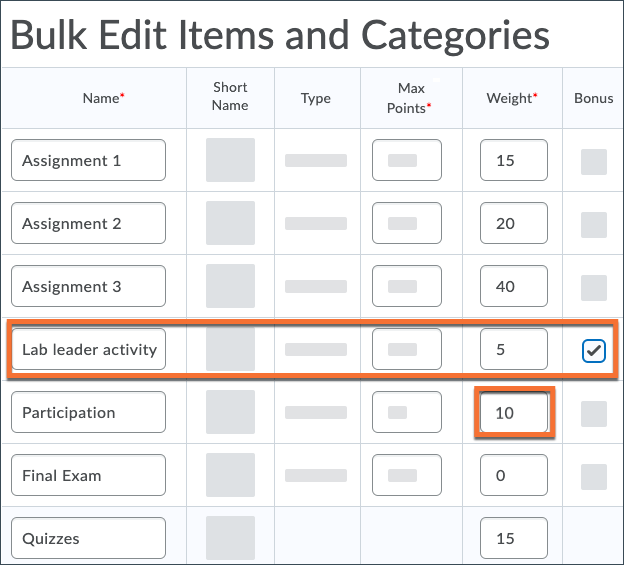Image resolution: width=624 pixels, height=565 pixels.
Task: Toggle the Bonus checkbox for Participation
Action: click(594, 413)
